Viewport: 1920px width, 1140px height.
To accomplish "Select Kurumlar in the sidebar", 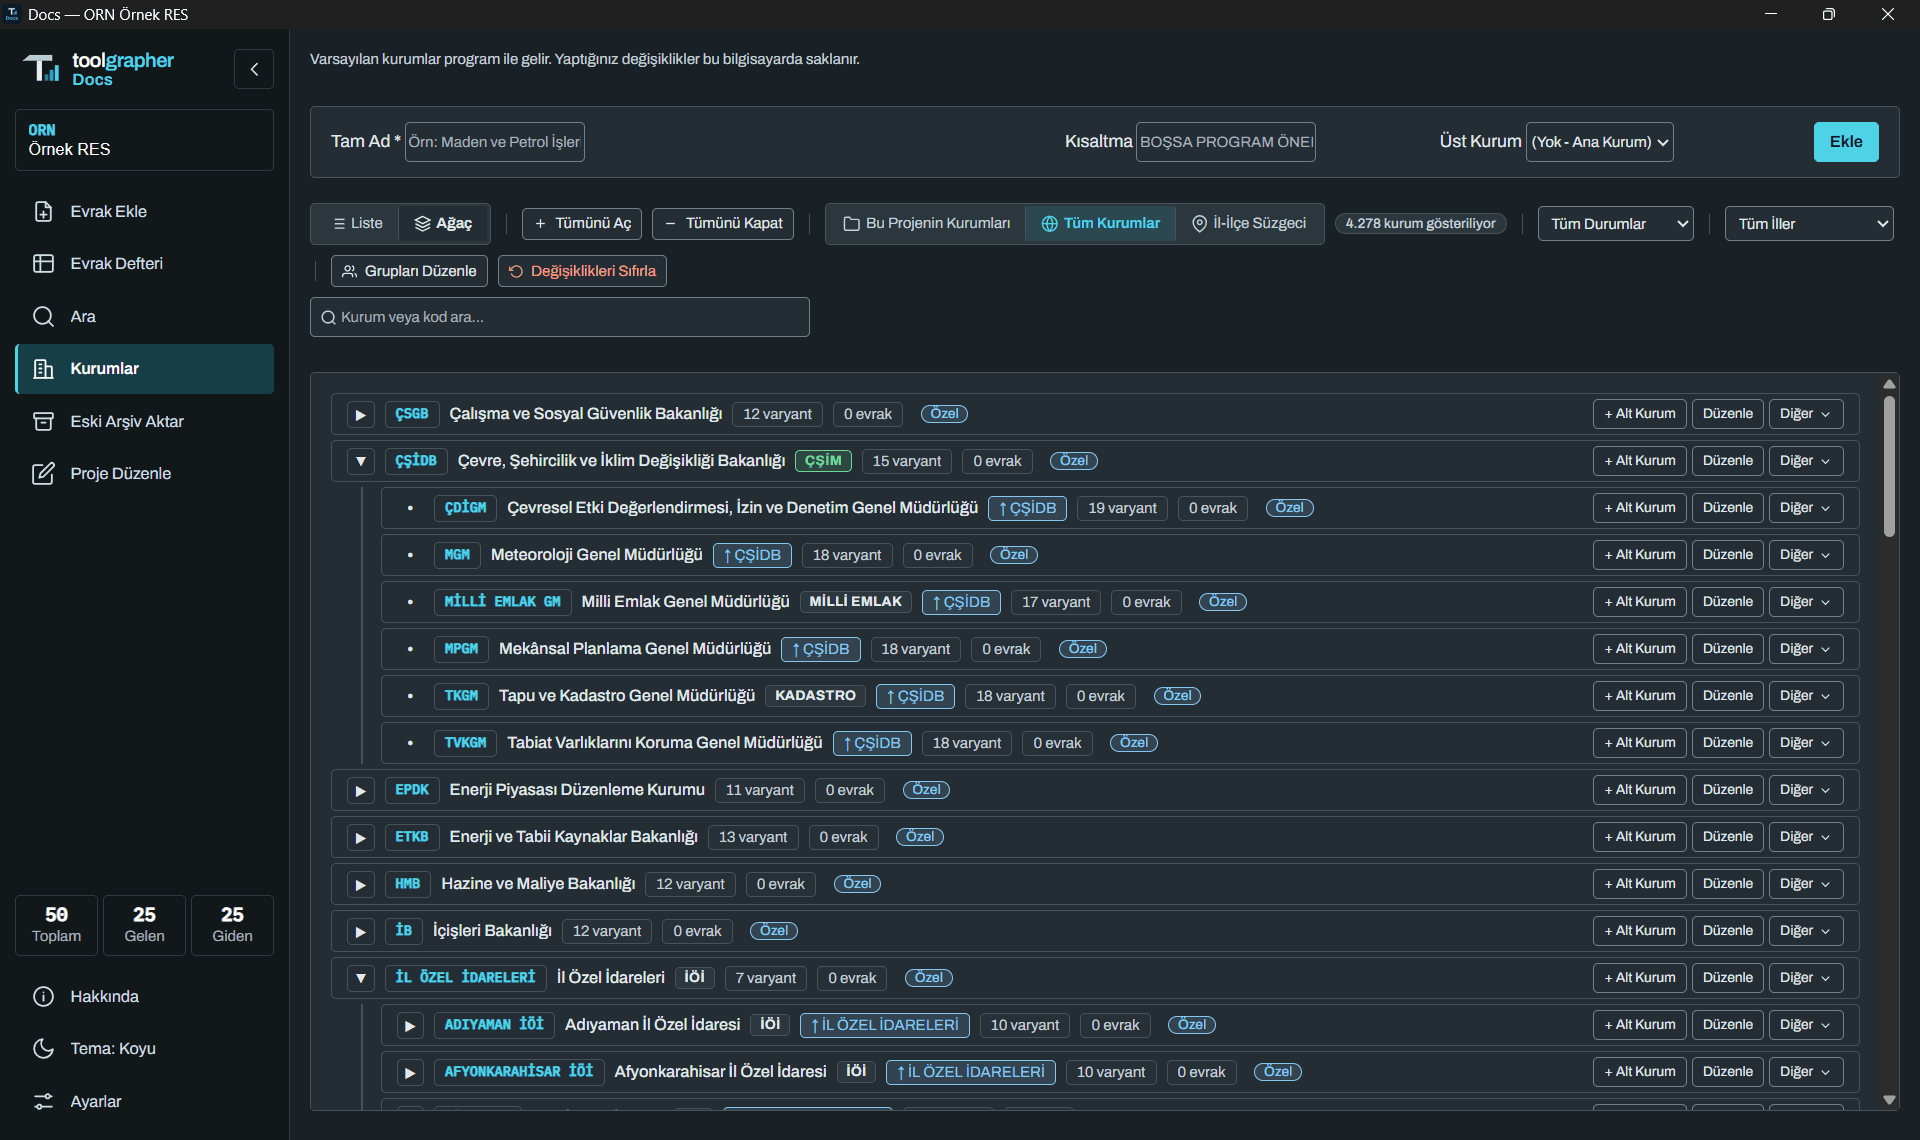I will (144, 368).
